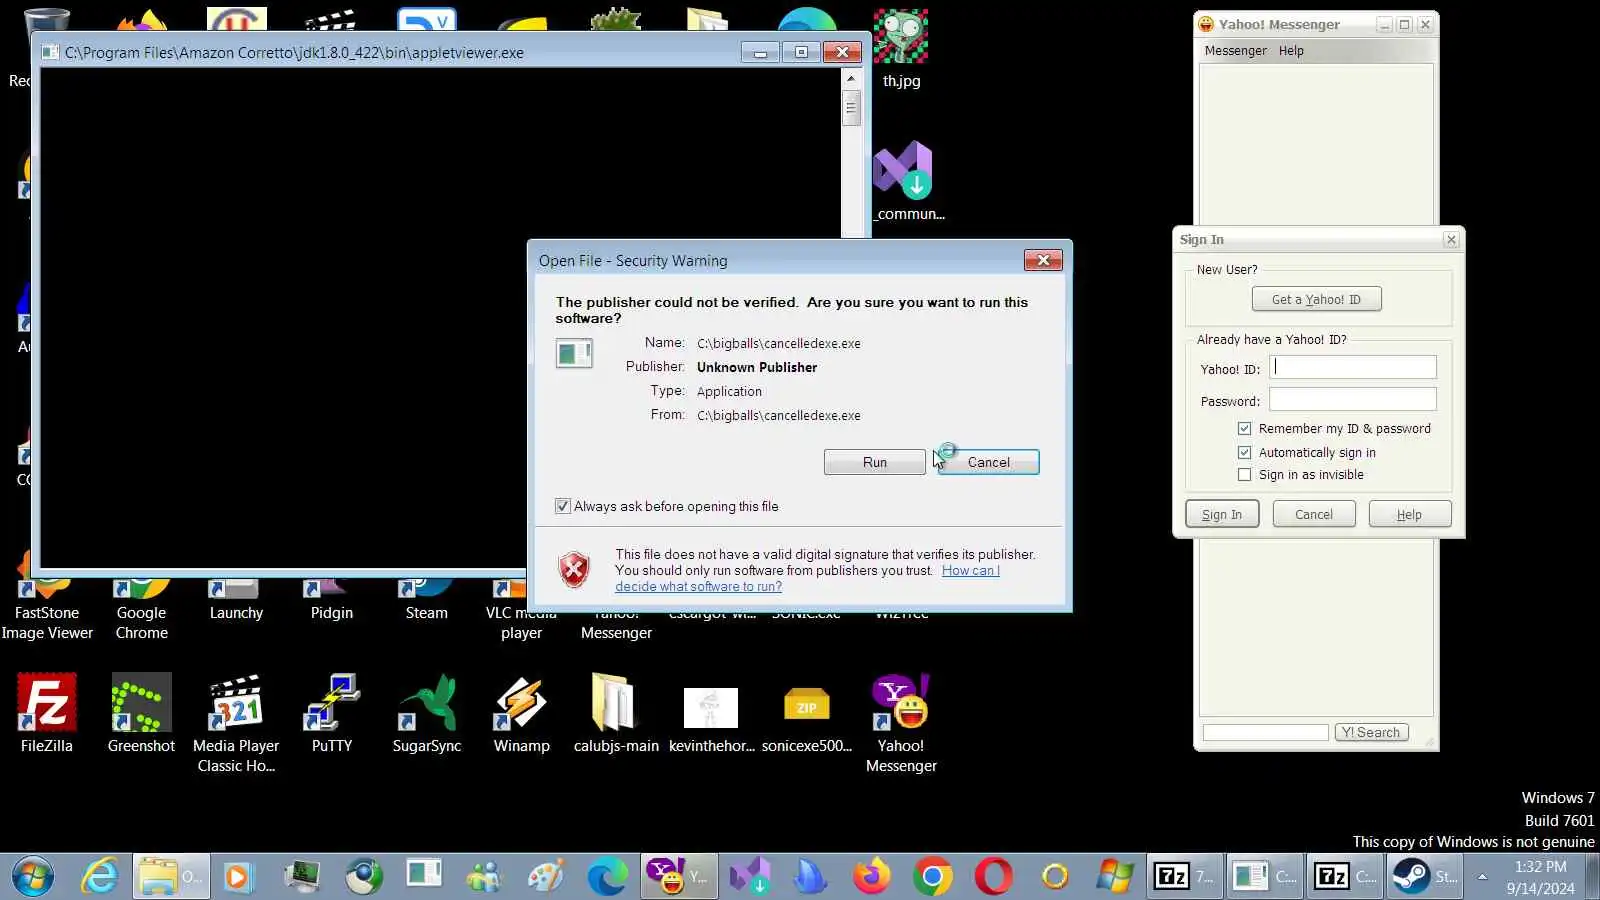Open the Pidgin desktop shortcut
This screenshot has width=1600, height=900.
pos(331,600)
